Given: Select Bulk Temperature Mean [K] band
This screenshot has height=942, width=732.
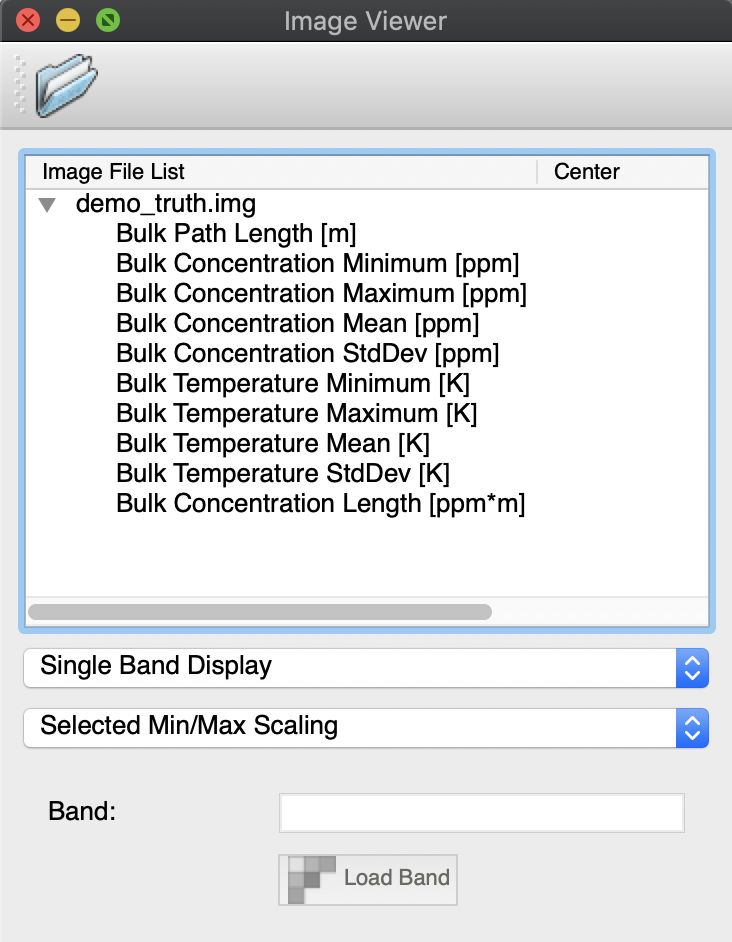Looking at the screenshot, I should click(x=273, y=444).
